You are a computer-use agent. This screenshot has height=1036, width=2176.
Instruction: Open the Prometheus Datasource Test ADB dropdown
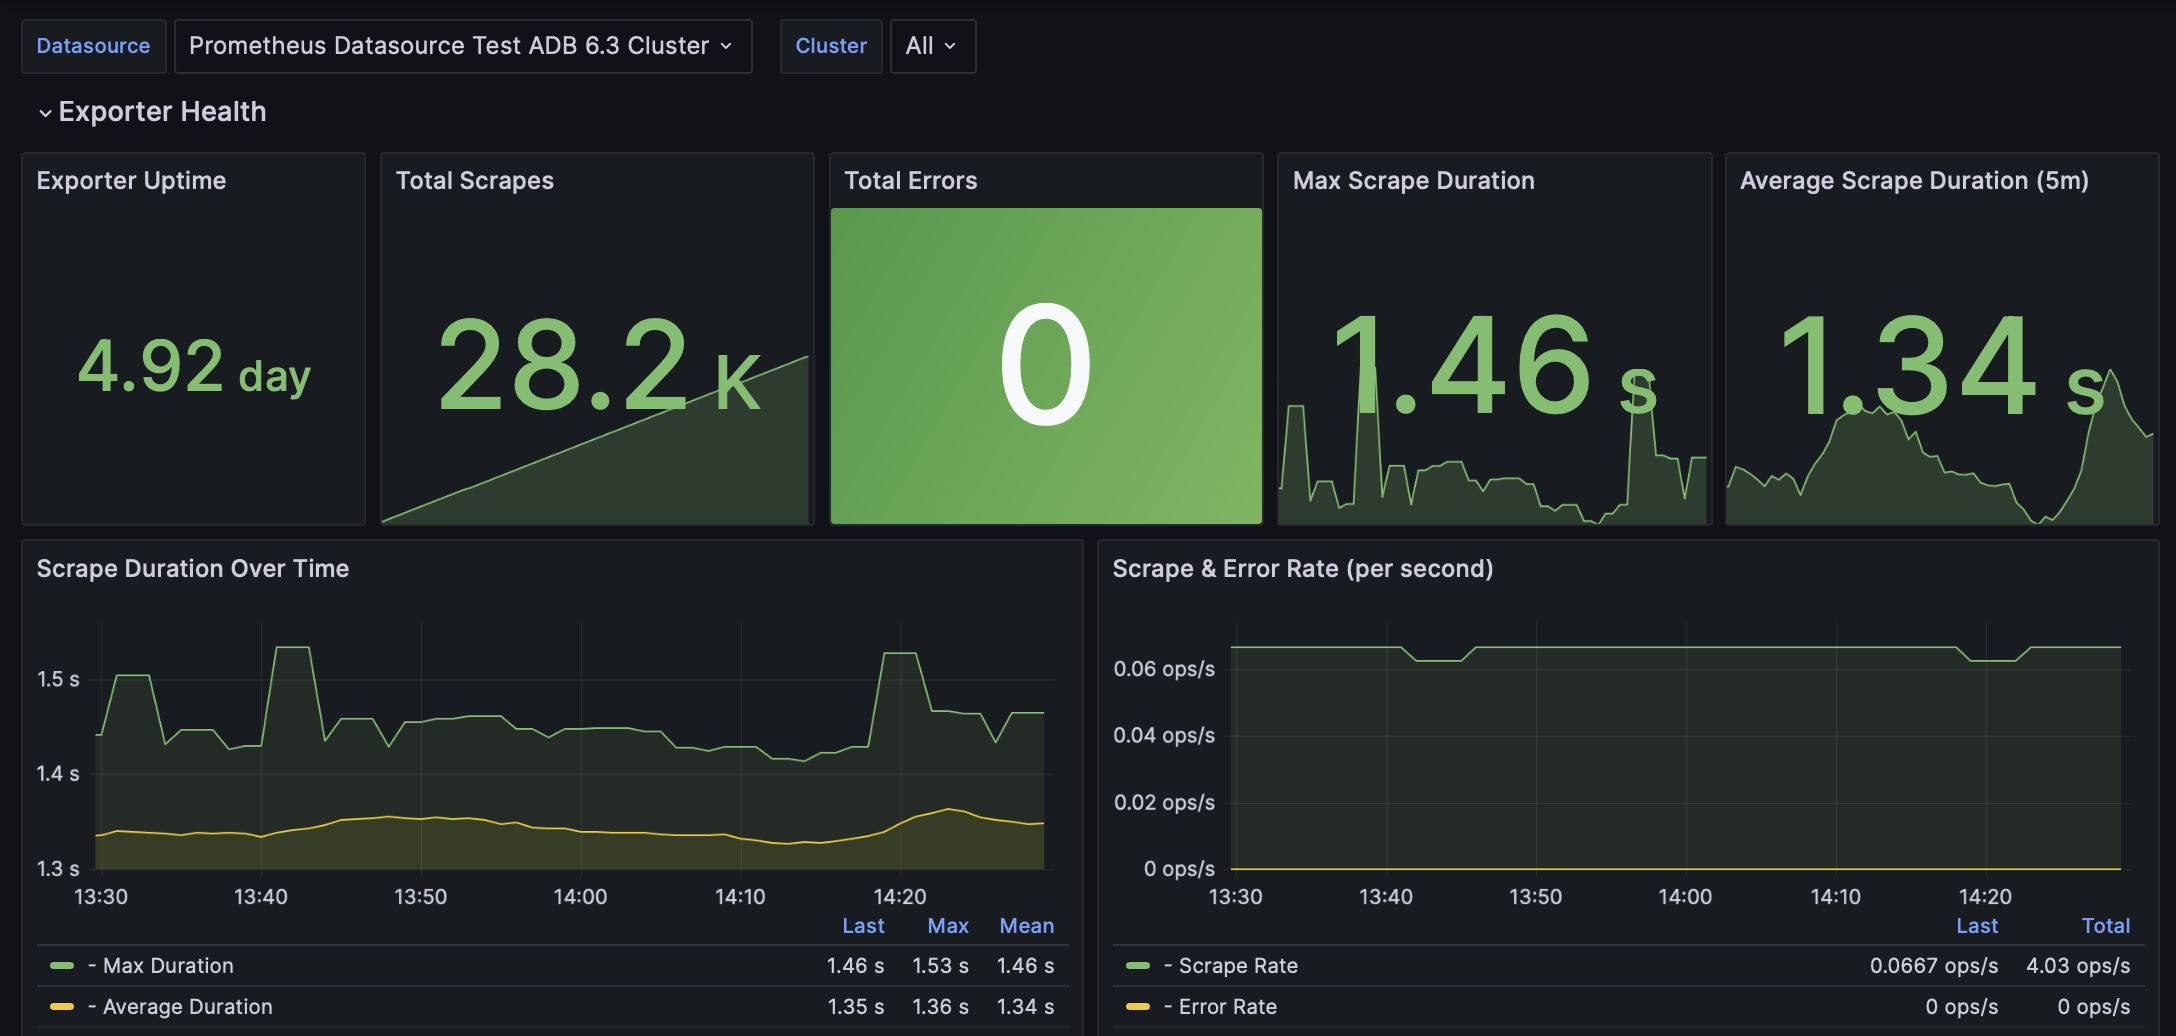[462, 46]
